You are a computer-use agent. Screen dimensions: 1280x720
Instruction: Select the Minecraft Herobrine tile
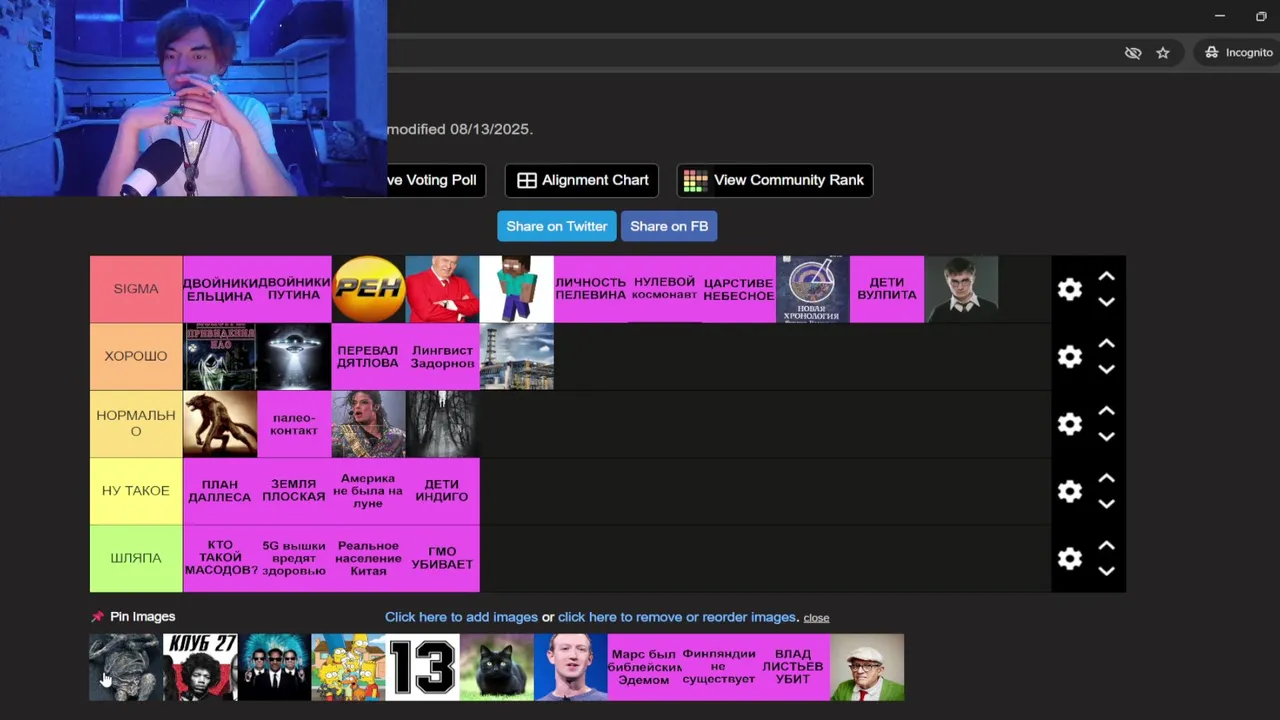(517, 289)
